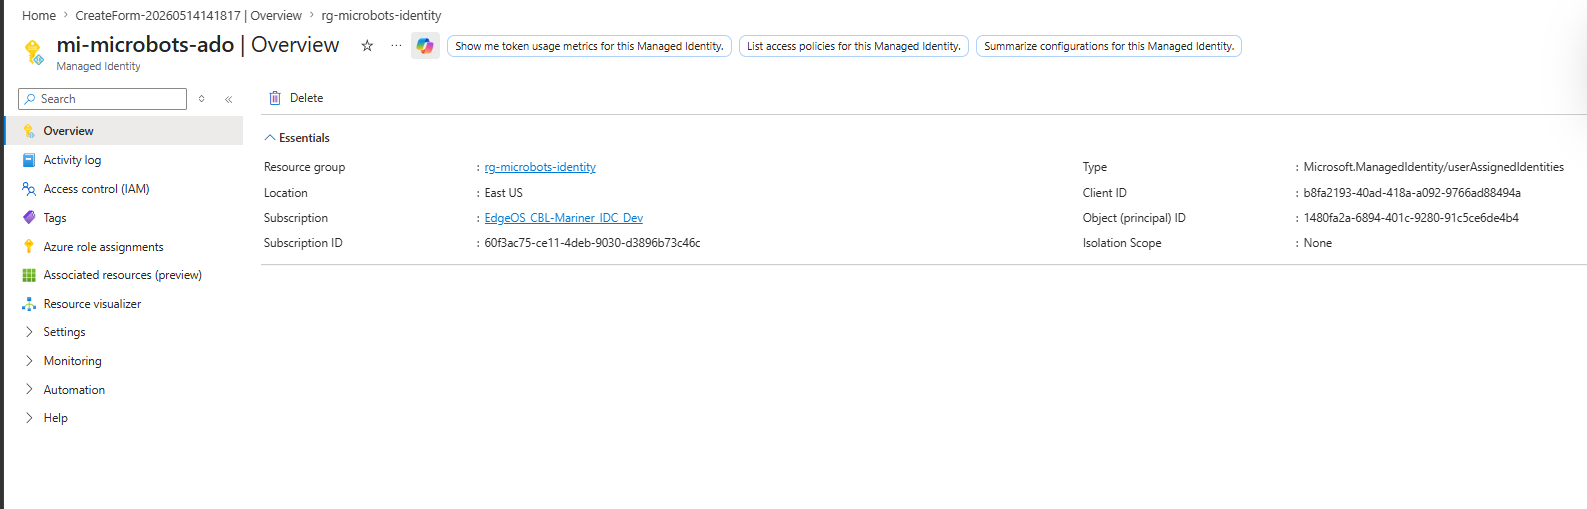Go to Home breadcrumb
The width and height of the screenshot is (1587, 509).
pos(39,16)
